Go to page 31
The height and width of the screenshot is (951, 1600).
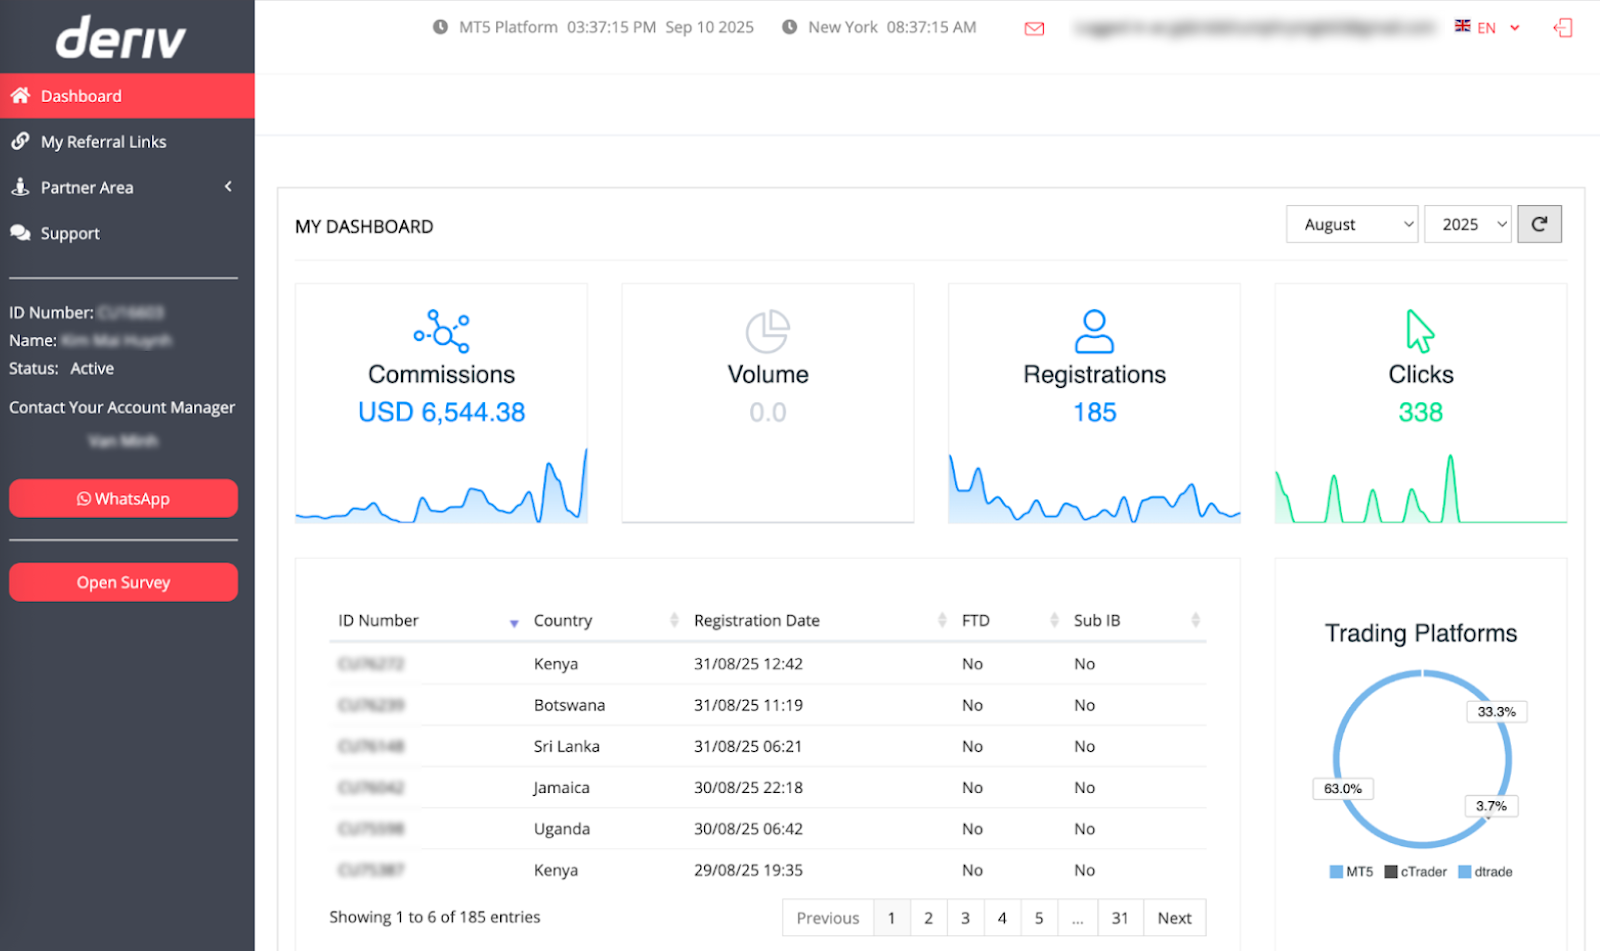click(x=1120, y=918)
